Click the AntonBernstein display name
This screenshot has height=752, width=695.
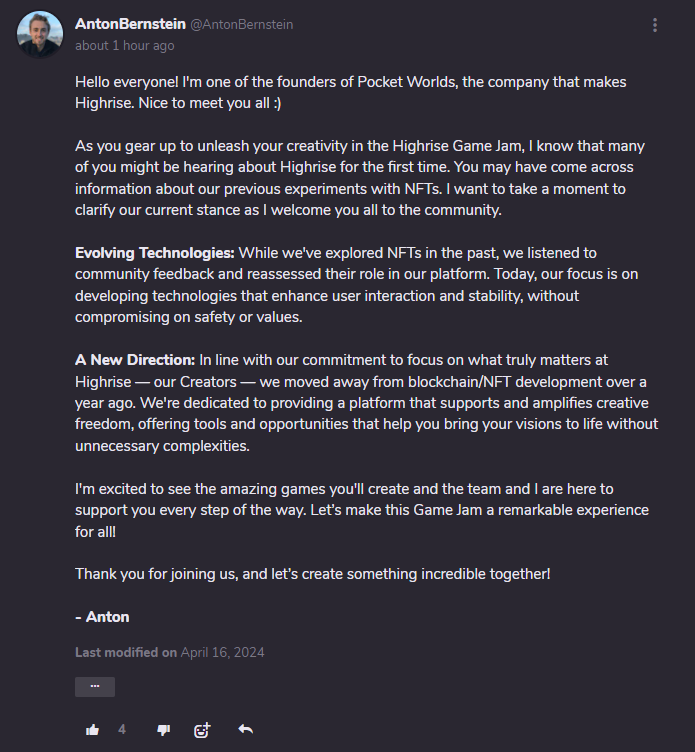[x=130, y=24]
